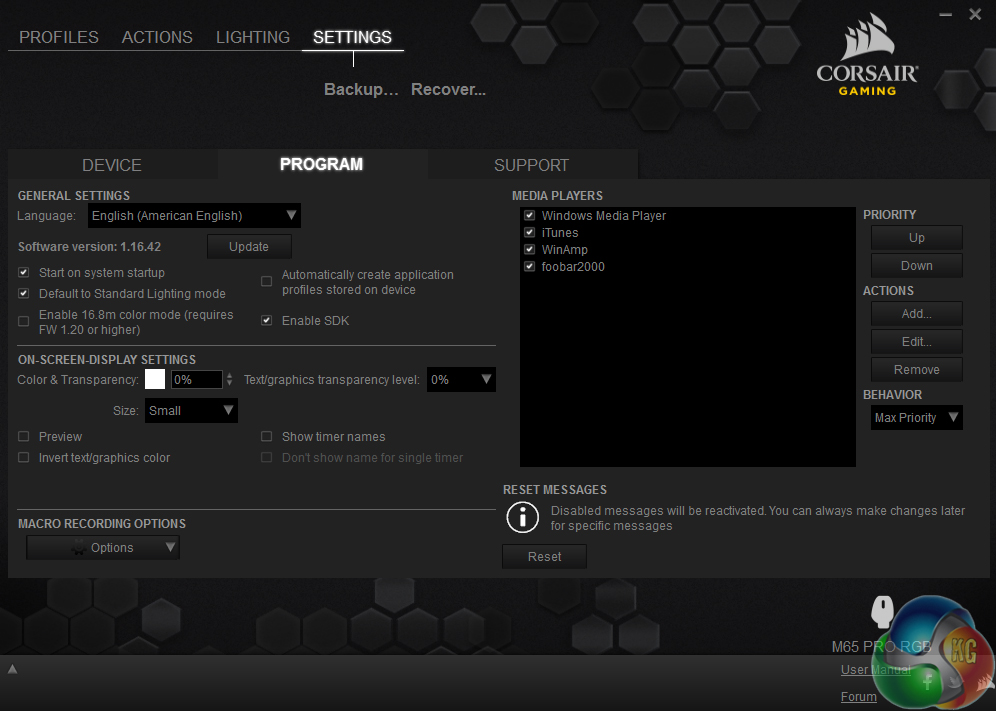Click the M65 PRO RGB mouse device icon
The image size is (996, 711).
coord(882,613)
